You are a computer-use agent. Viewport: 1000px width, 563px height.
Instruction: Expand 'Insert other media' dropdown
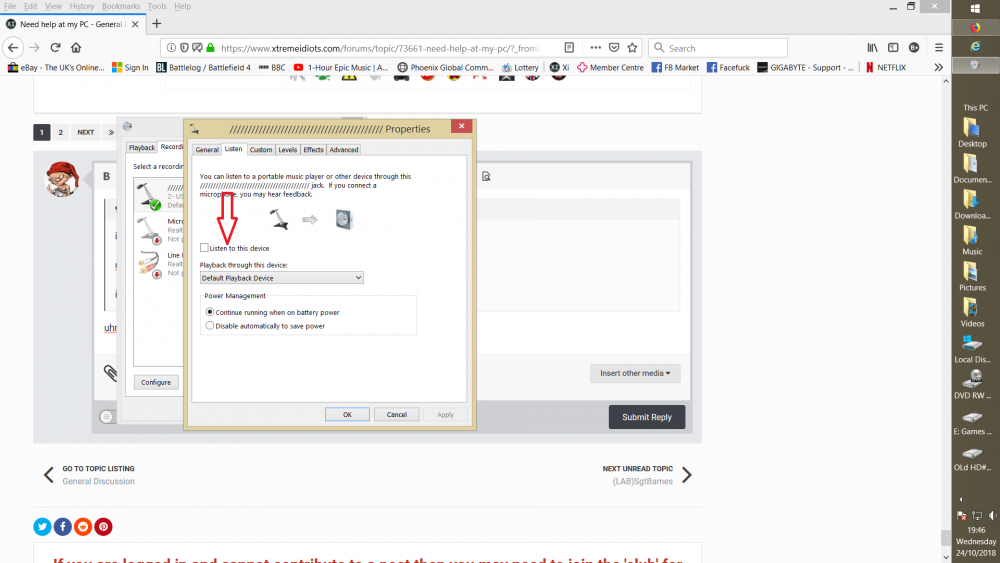point(635,373)
